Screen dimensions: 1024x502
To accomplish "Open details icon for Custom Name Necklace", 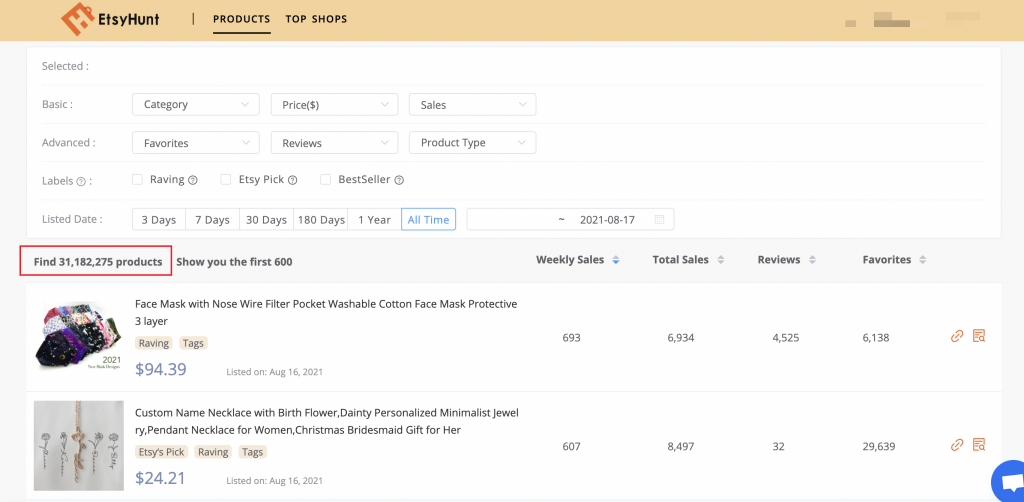I will [979, 445].
